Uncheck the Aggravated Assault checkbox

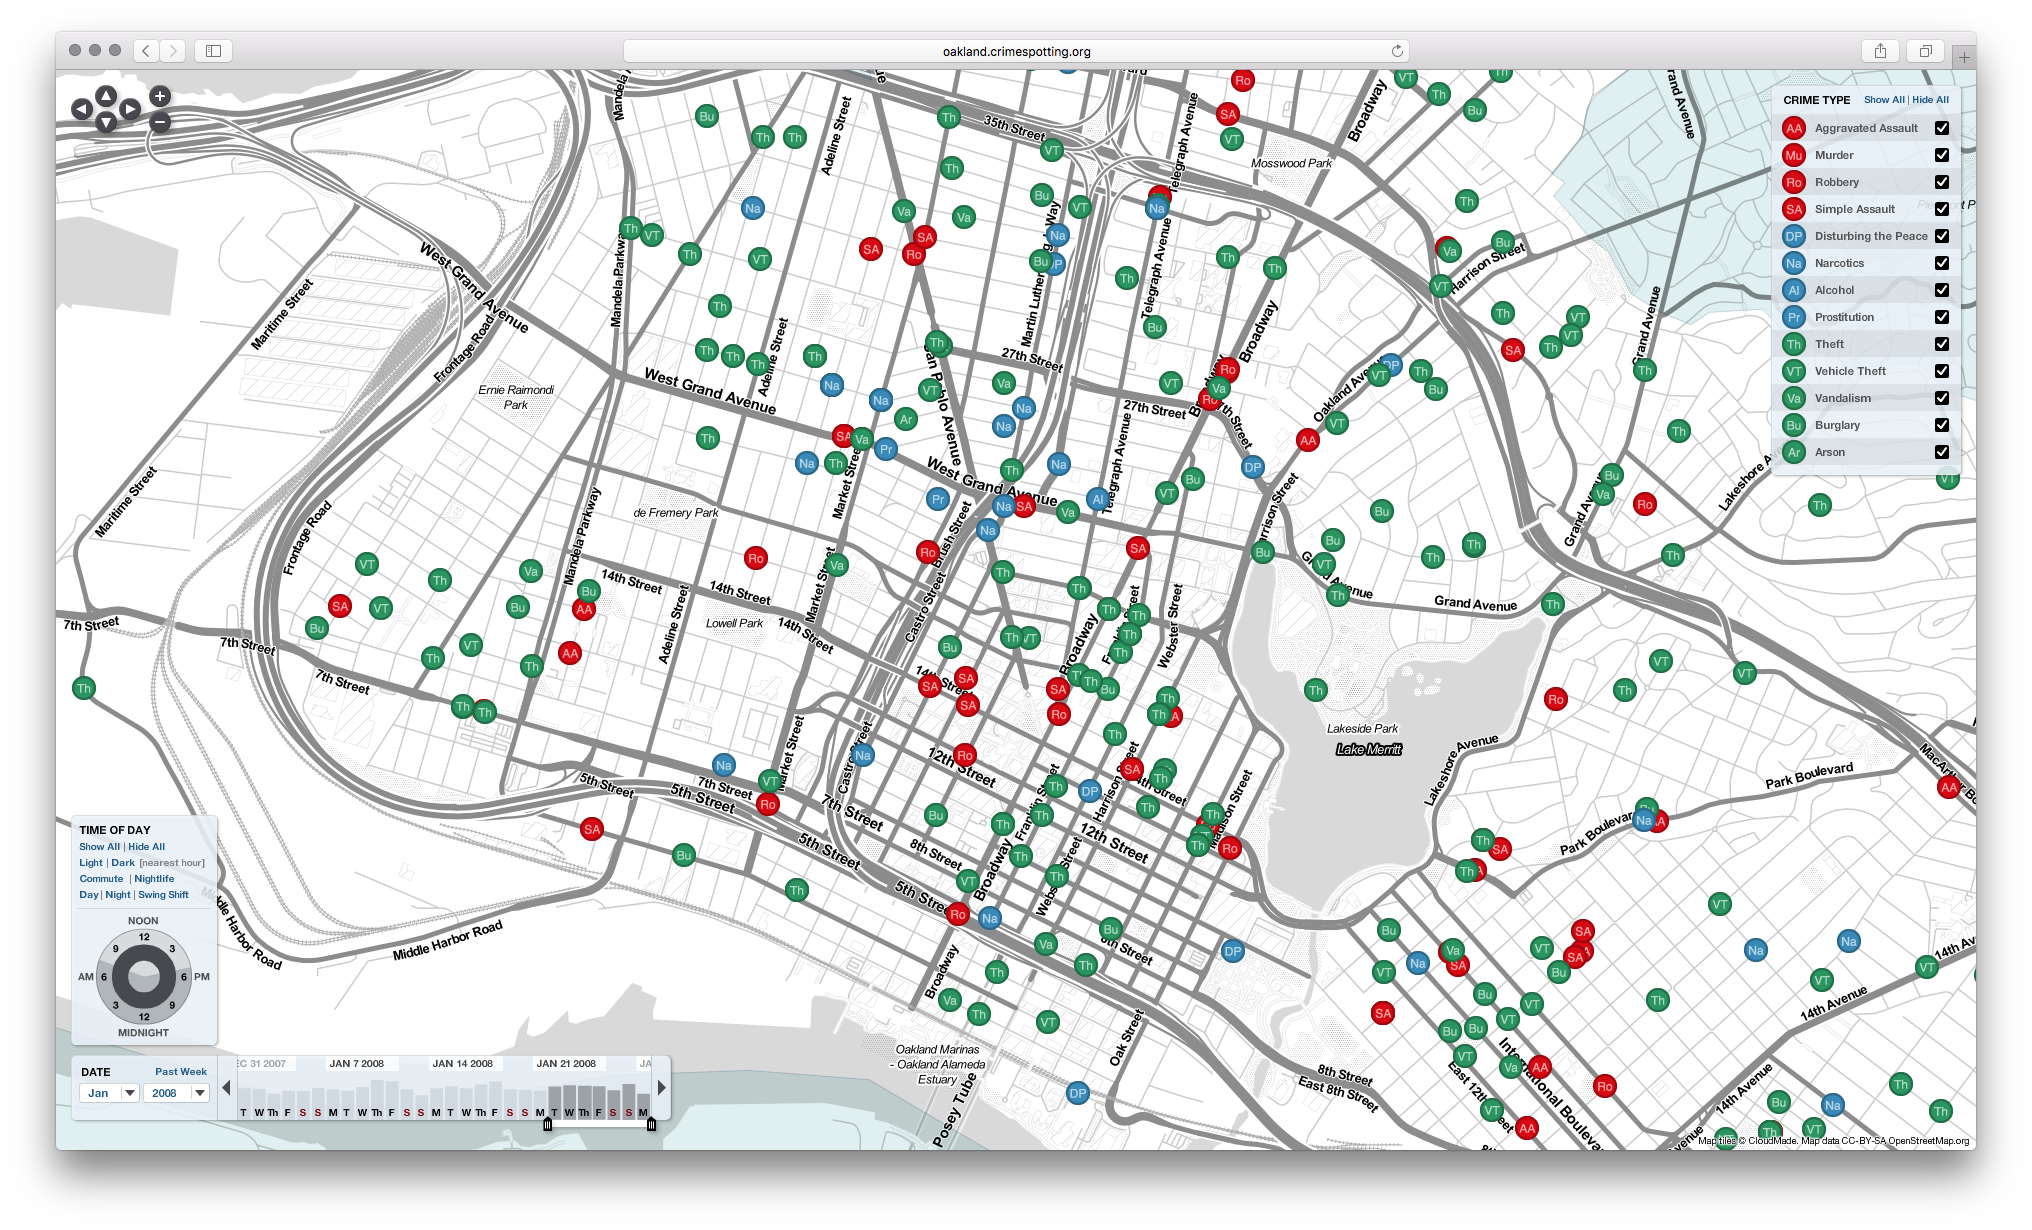pyautogui.click(x=1941, y=128)
